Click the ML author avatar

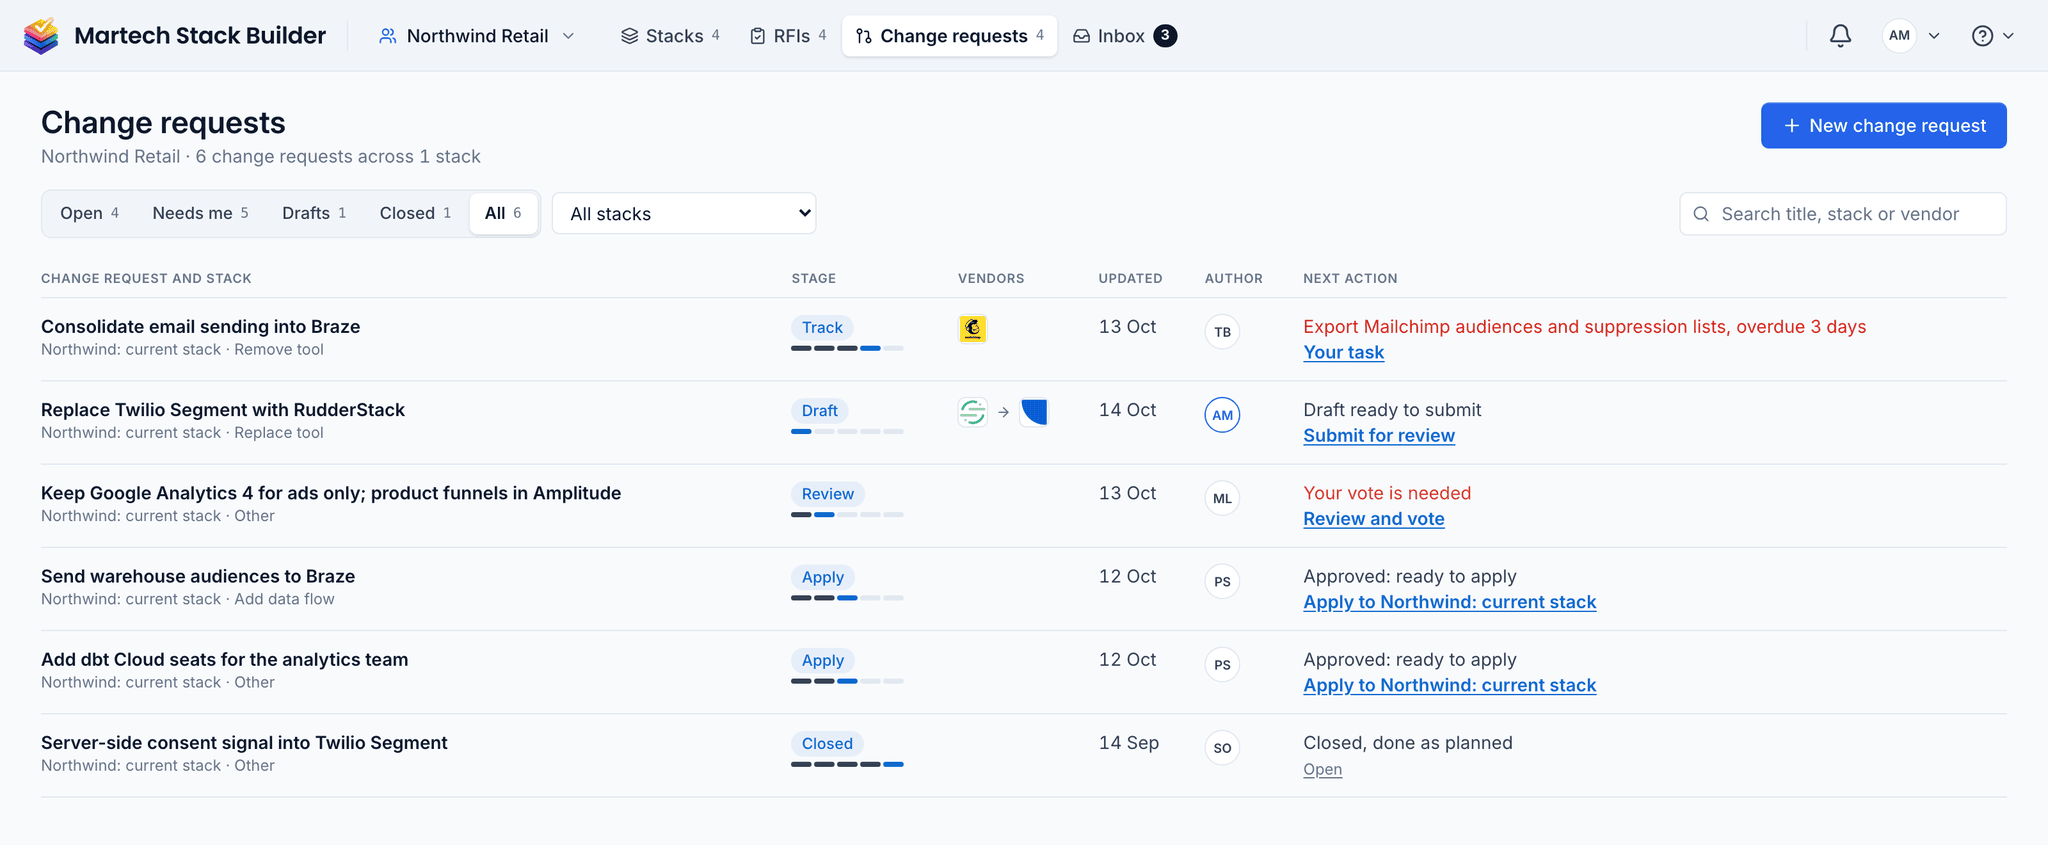coord(1222,498)
